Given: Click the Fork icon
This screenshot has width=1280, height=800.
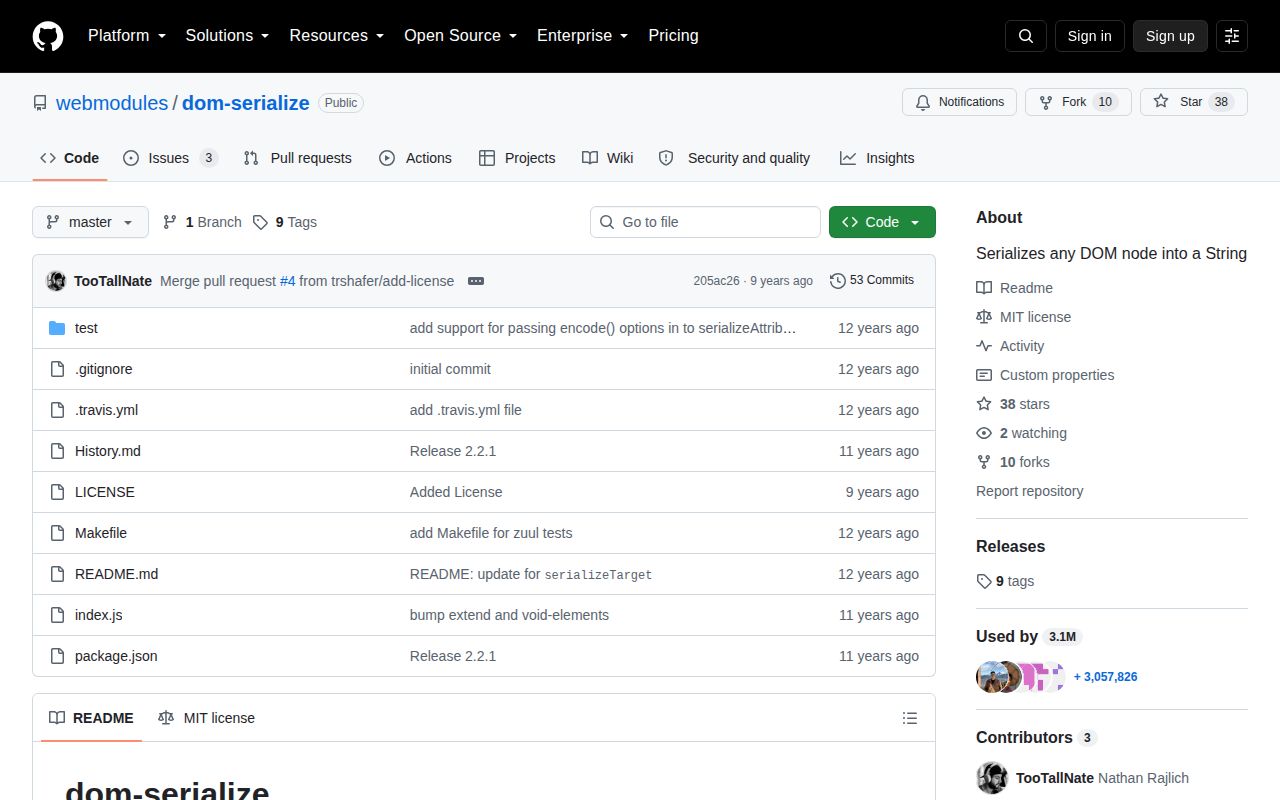Looking at the screenshot, I should (1046, 102).
